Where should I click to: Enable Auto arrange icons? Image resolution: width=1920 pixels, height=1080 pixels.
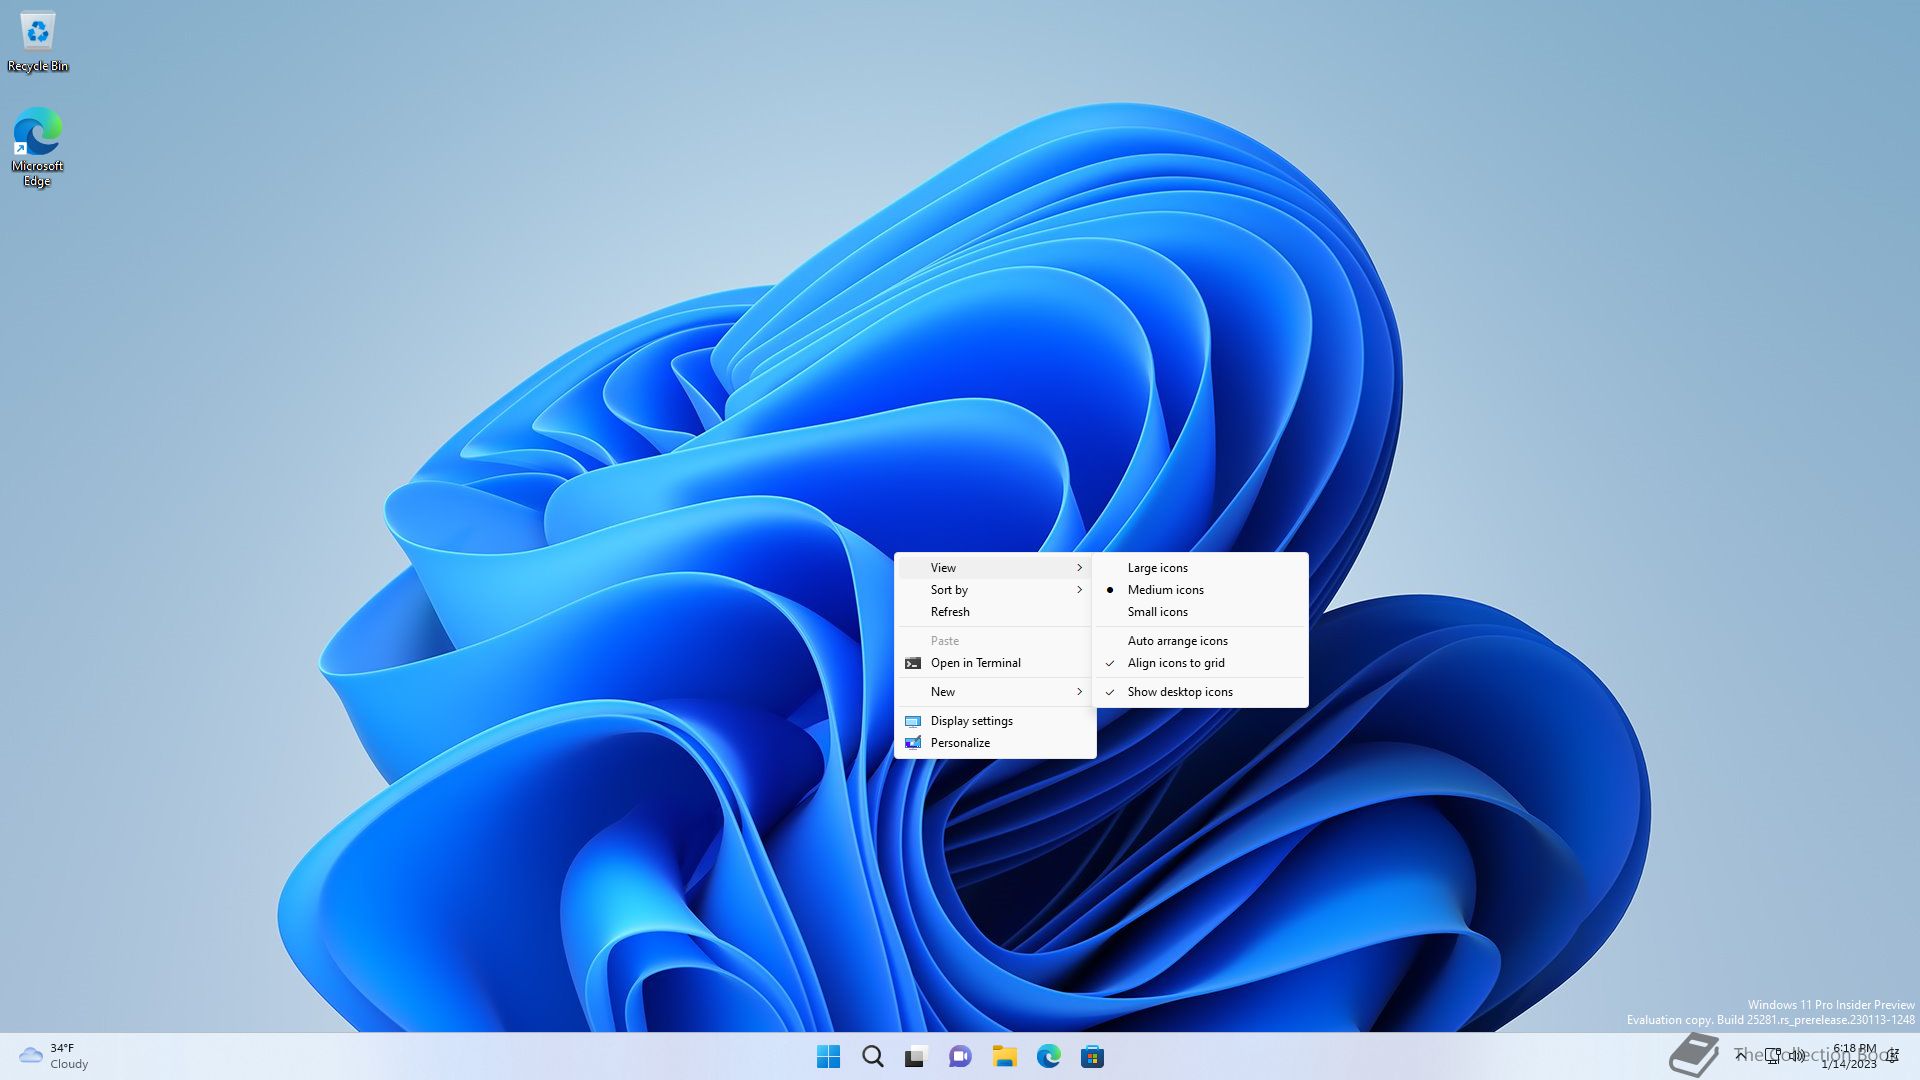[1177, 641]
